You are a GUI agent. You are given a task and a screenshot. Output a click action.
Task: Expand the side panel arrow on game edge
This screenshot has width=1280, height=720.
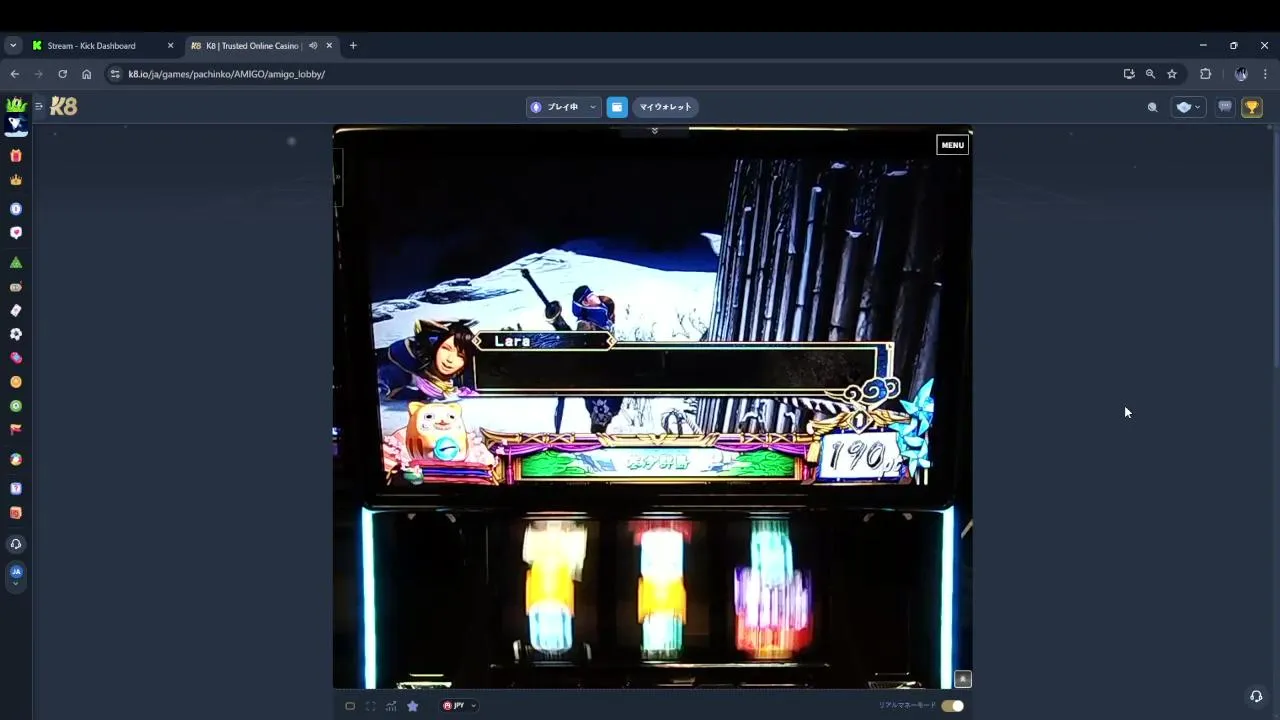(x=338, y=177)
